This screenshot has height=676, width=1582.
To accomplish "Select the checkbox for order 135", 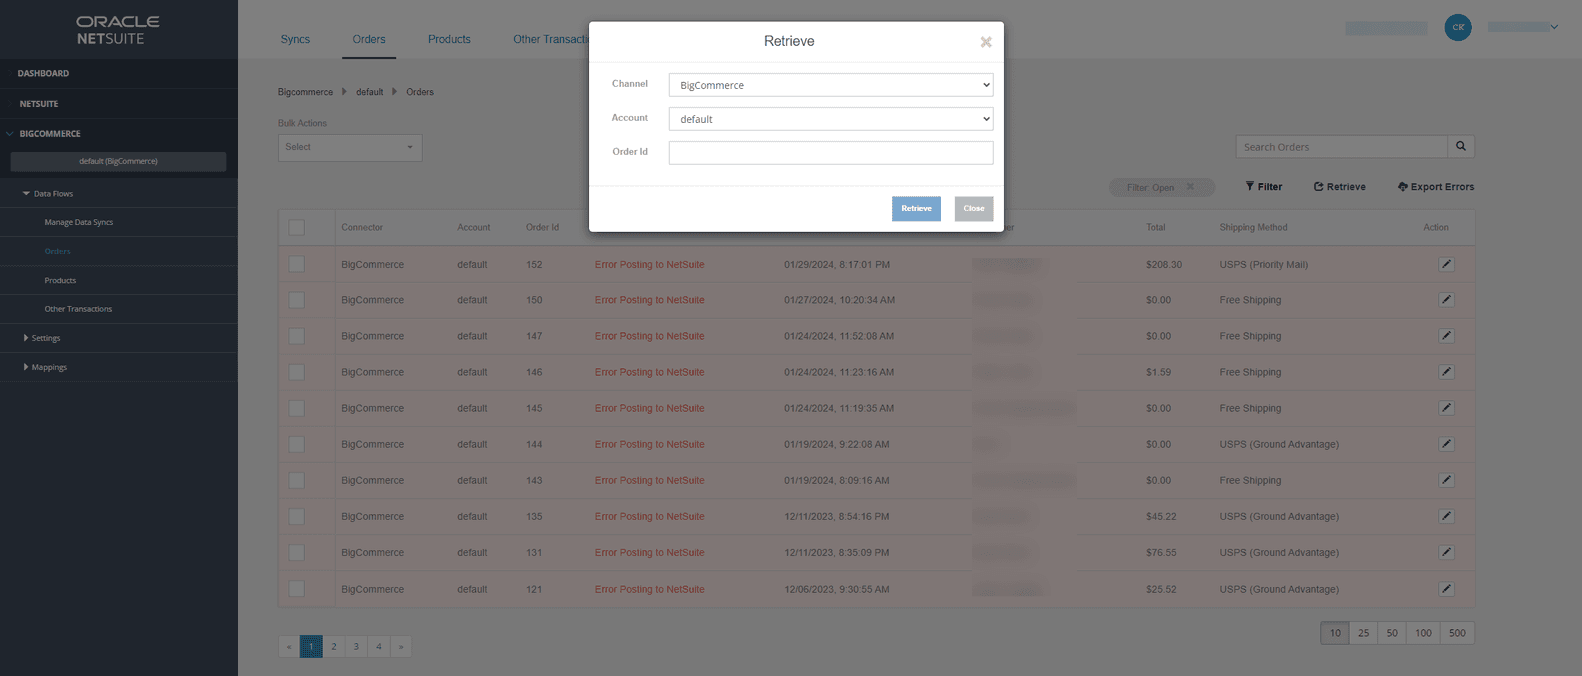I will click(296, 516).
